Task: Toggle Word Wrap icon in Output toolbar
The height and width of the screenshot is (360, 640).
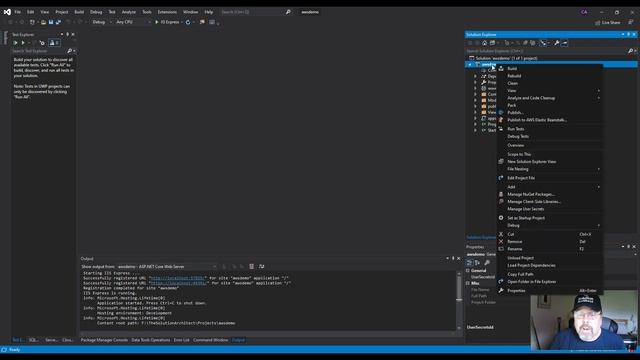Action: pyautogui.click(x=261, y=267)
